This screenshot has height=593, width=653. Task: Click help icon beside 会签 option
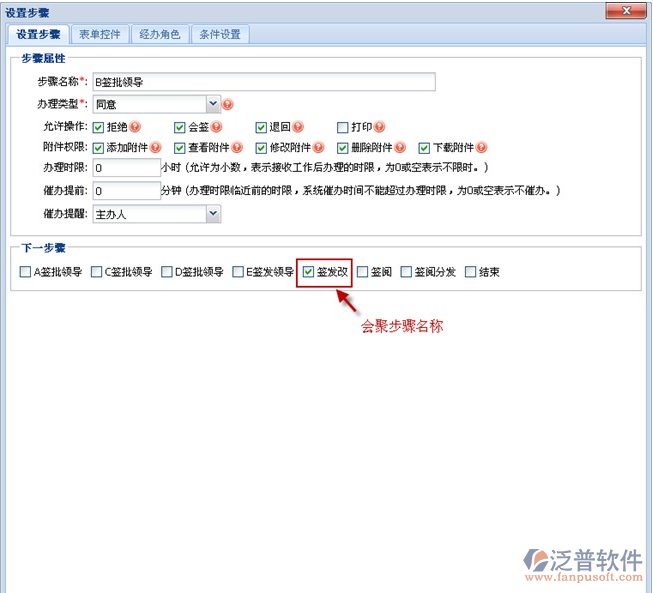218,127
